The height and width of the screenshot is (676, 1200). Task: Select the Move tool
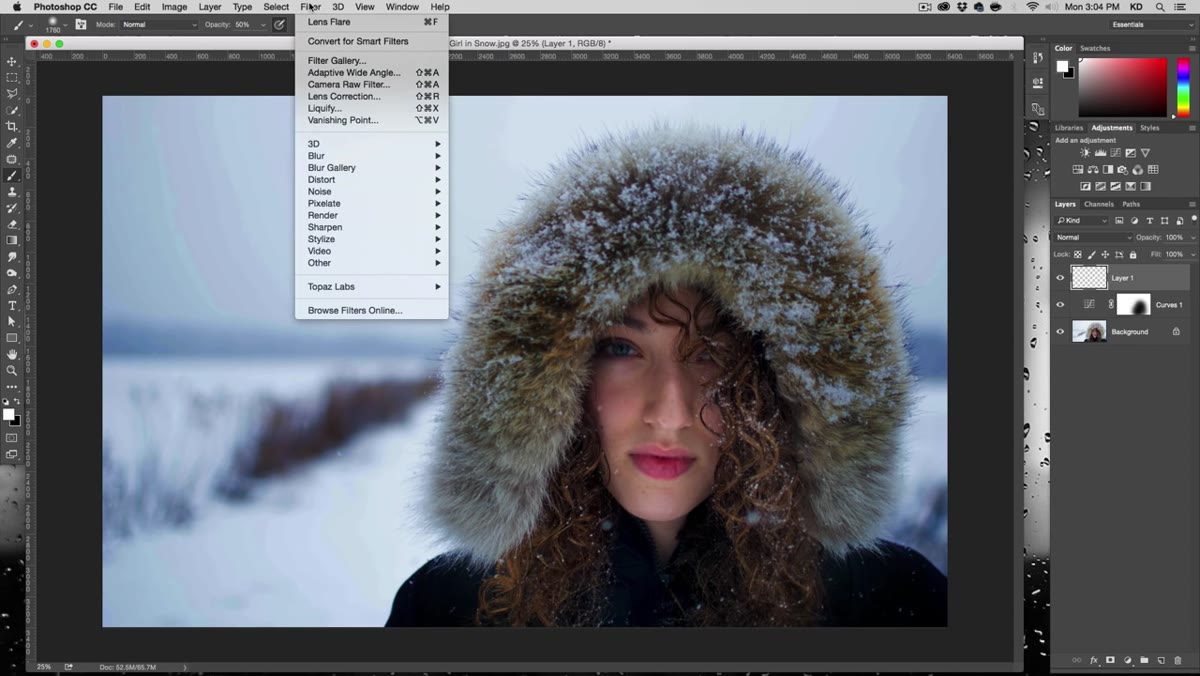pos(12,61)
